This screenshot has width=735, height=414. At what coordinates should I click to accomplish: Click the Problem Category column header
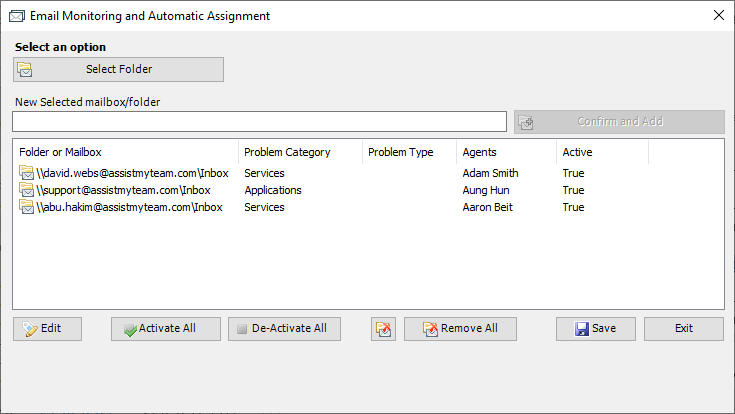[x=300, y=152]
